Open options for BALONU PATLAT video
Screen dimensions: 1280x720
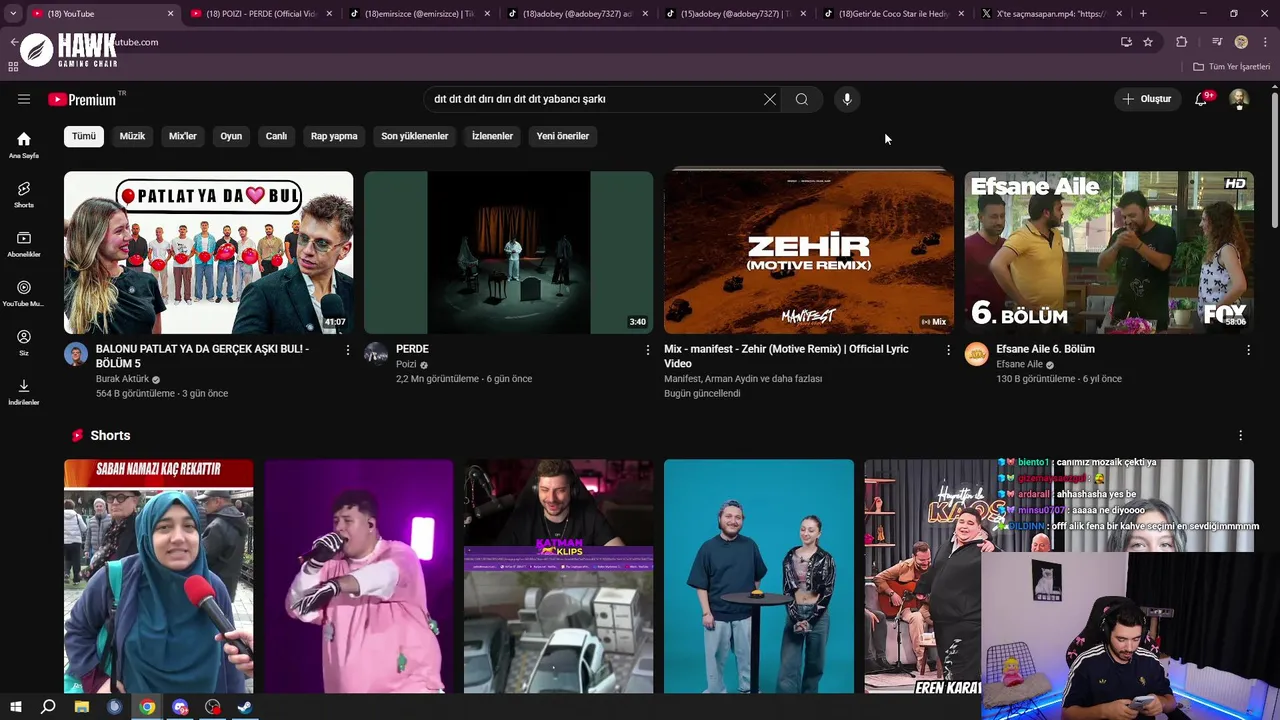pos(348,350)
